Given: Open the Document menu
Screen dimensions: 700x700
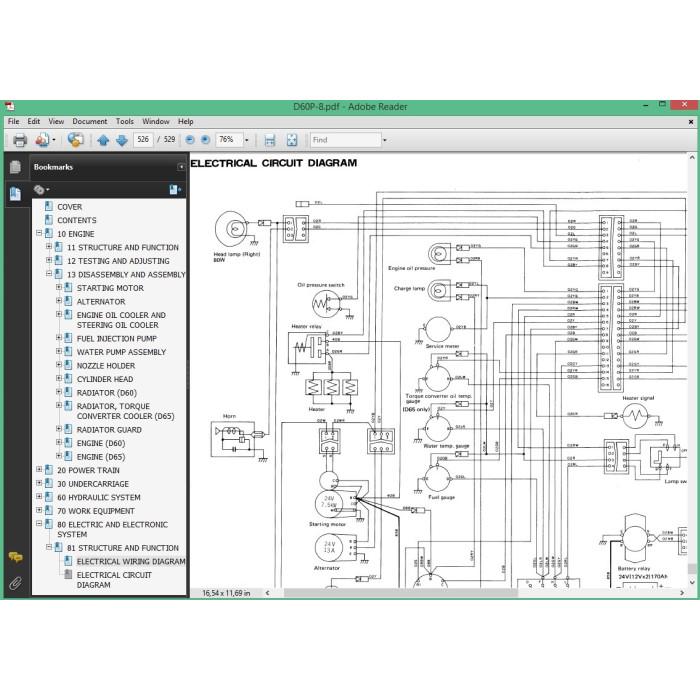Looking at the screenshot, I should point(90,121).
